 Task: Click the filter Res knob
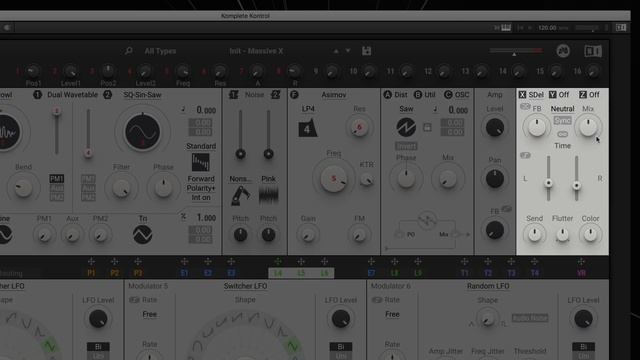pos(359,128)
